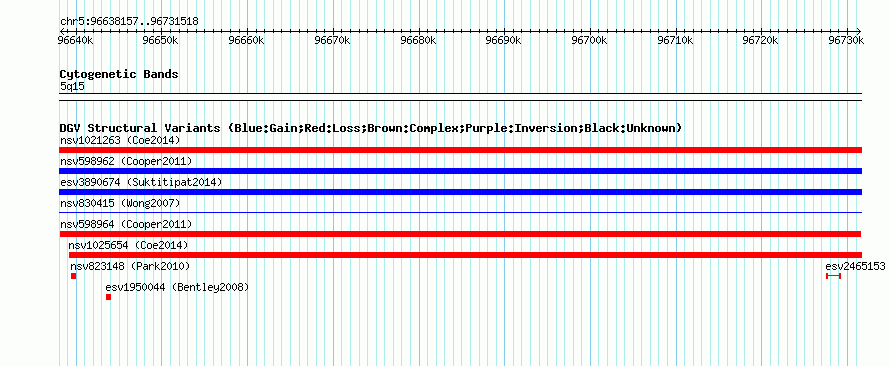Click the DGV Structural Variants track title
This screenshot has width=890, height=366.
371,128
